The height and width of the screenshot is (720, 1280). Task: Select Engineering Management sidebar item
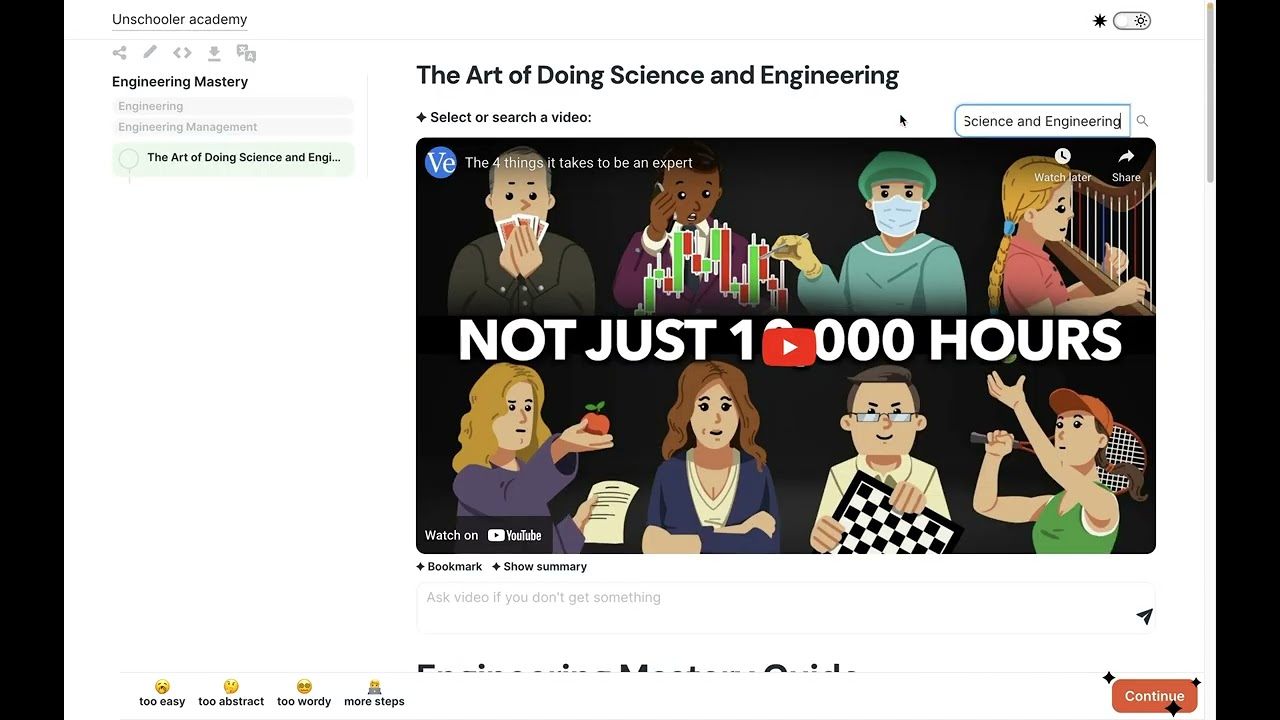pos(233,127)
